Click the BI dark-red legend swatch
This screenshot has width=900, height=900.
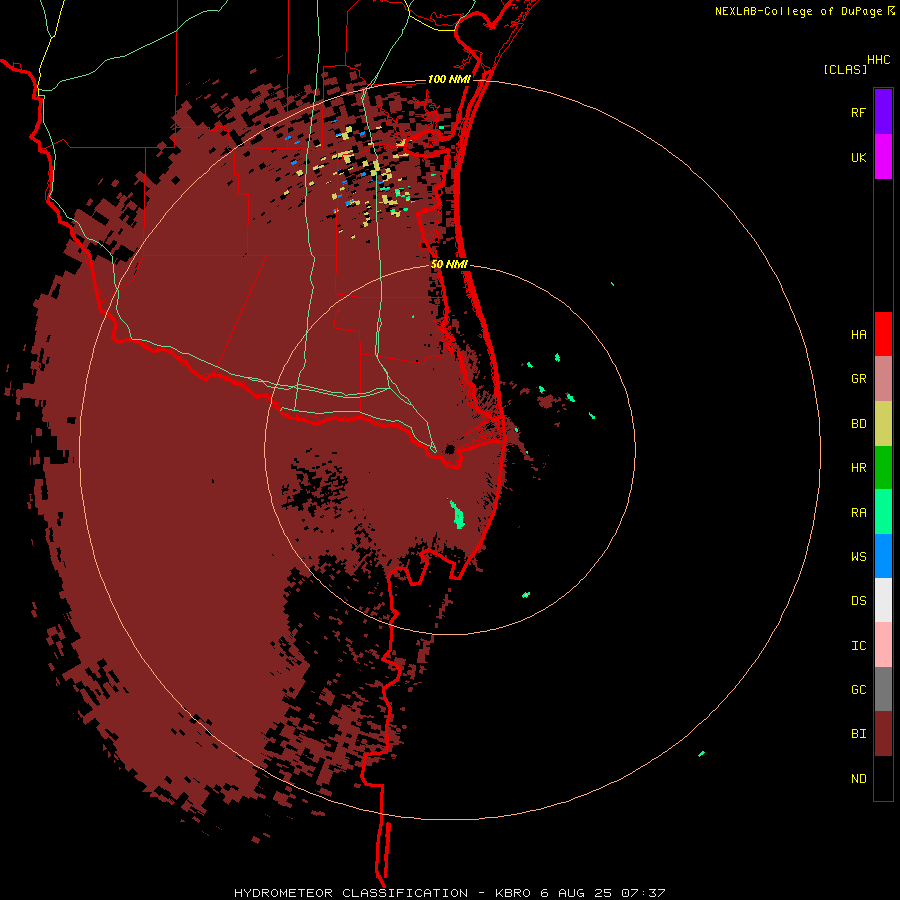(x=883, y=734)
